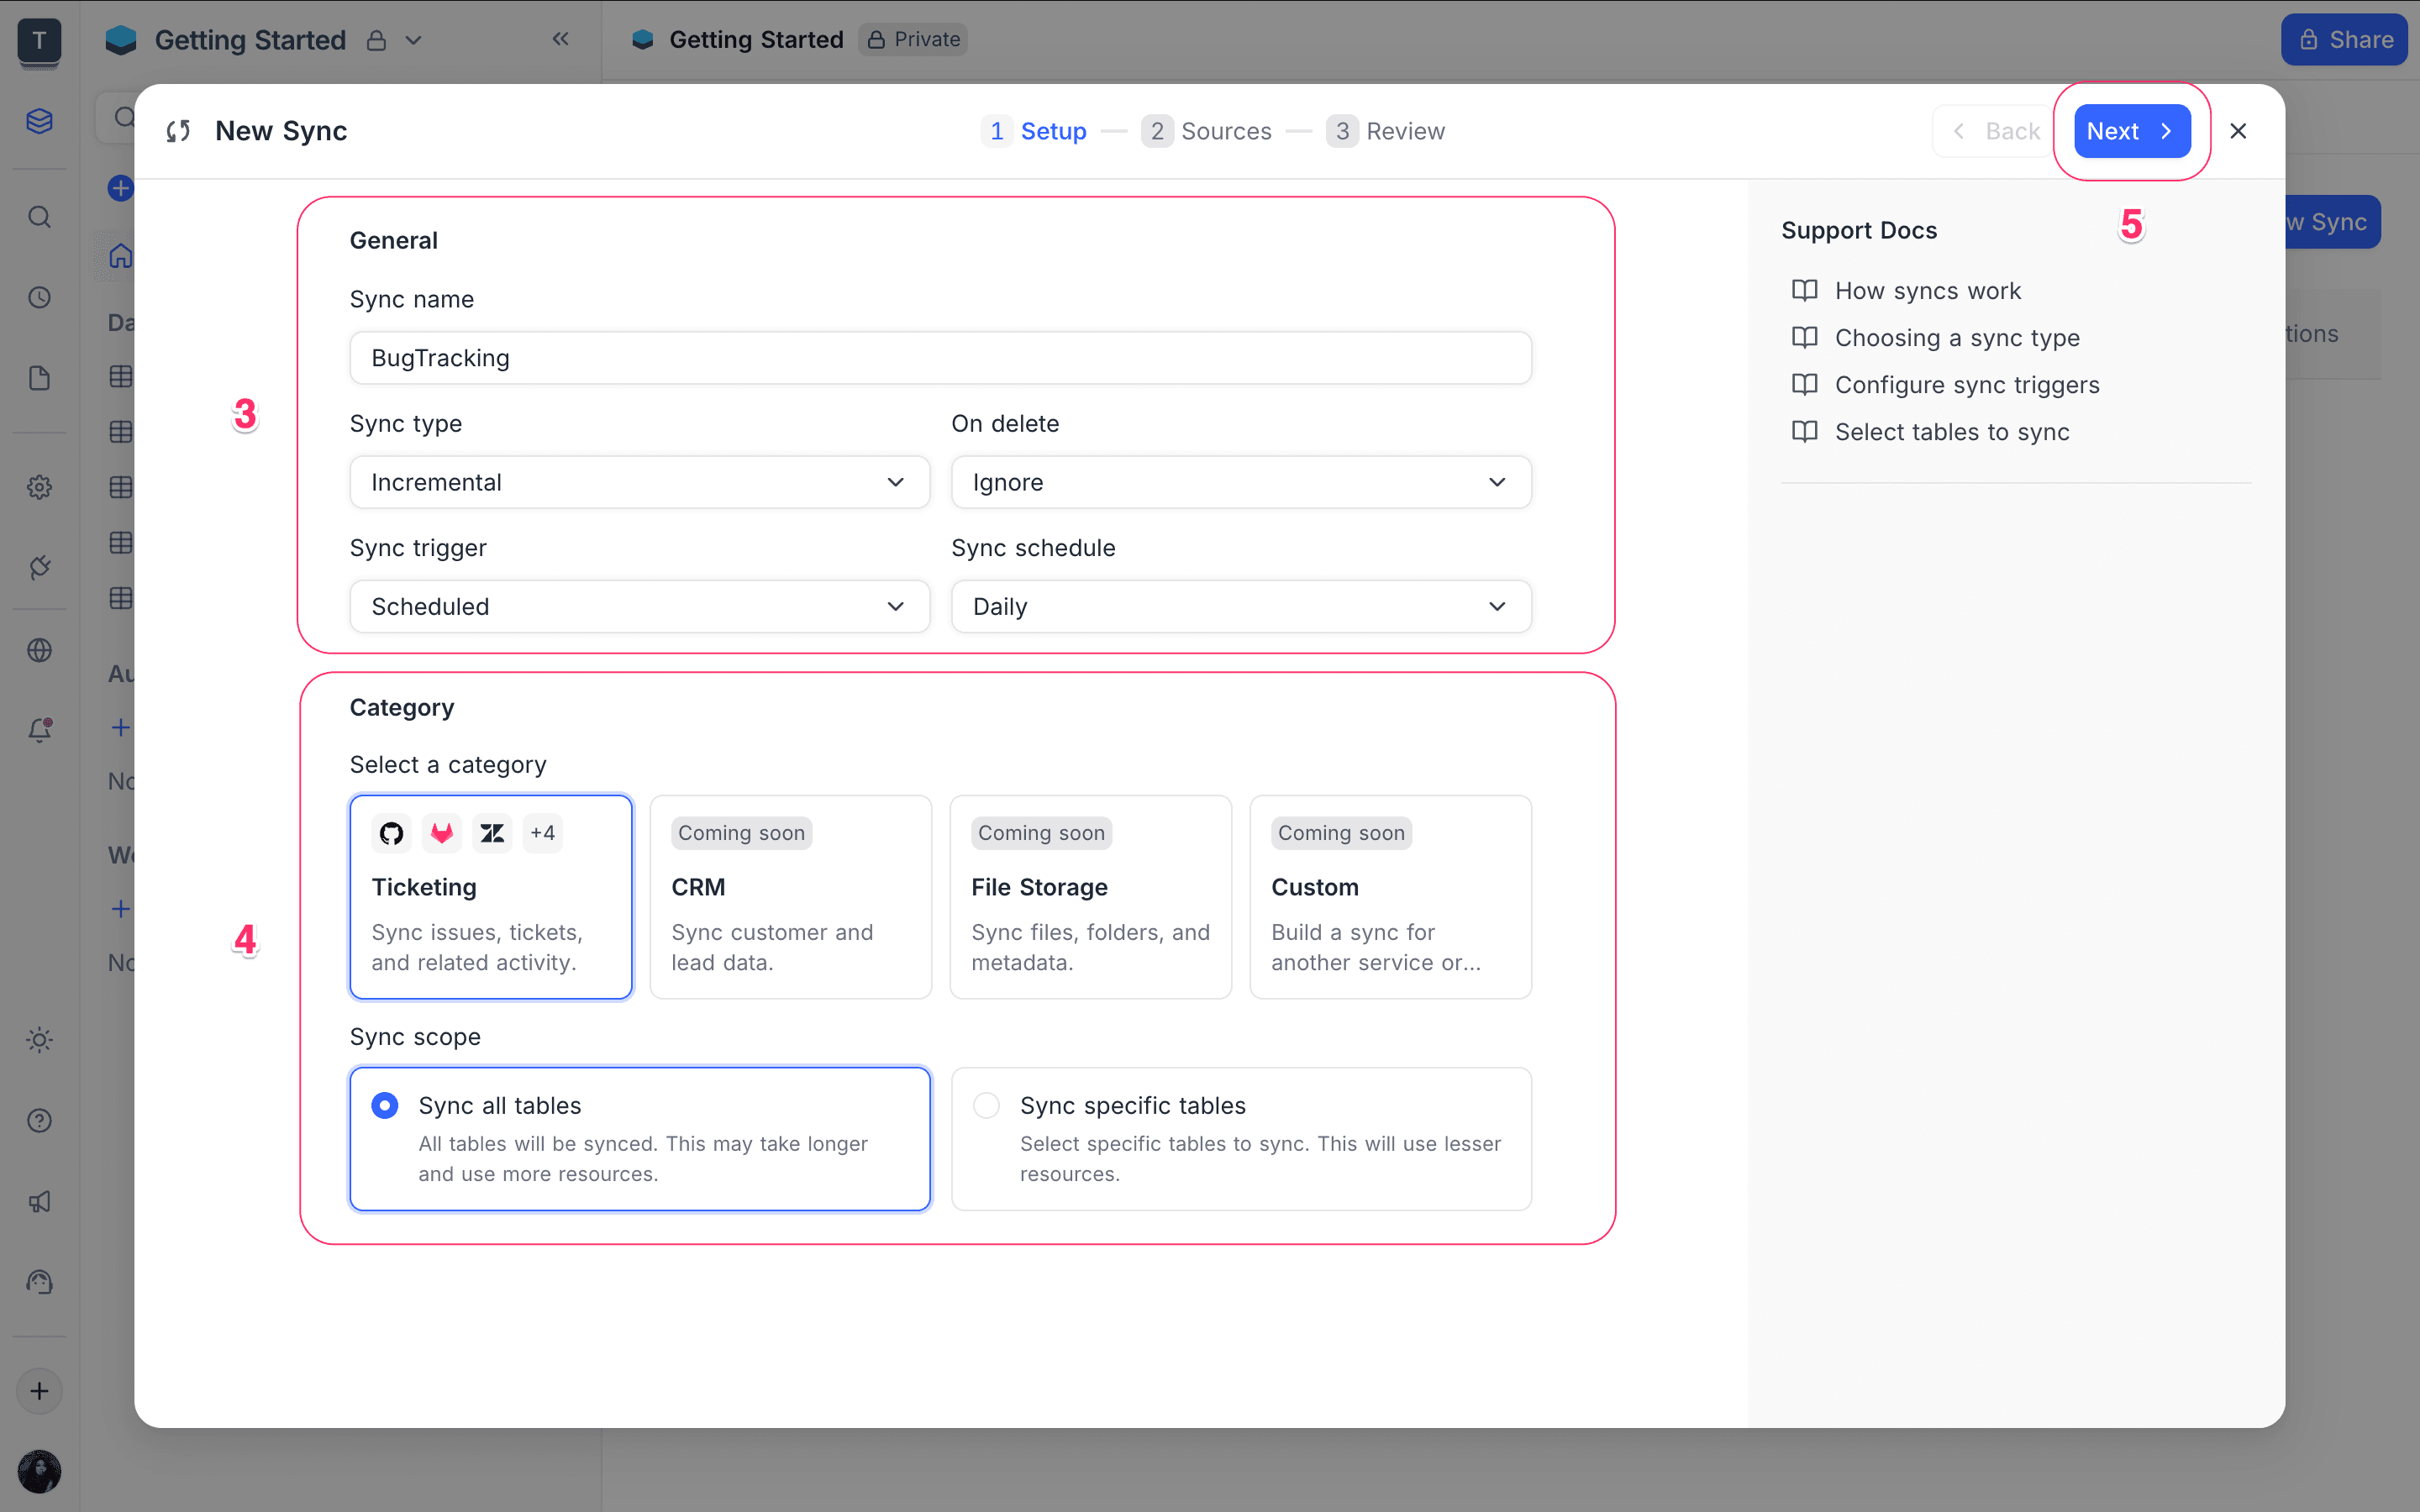Go to the Review step tab

pyautogui.click(x=1386, y=131)
